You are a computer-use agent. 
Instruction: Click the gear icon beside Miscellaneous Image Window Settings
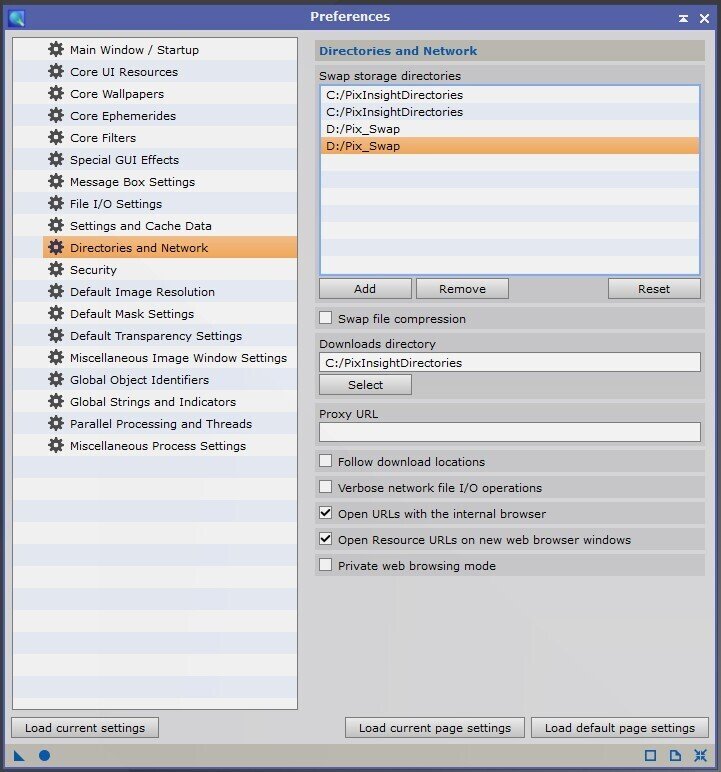[x=56, y=357]
